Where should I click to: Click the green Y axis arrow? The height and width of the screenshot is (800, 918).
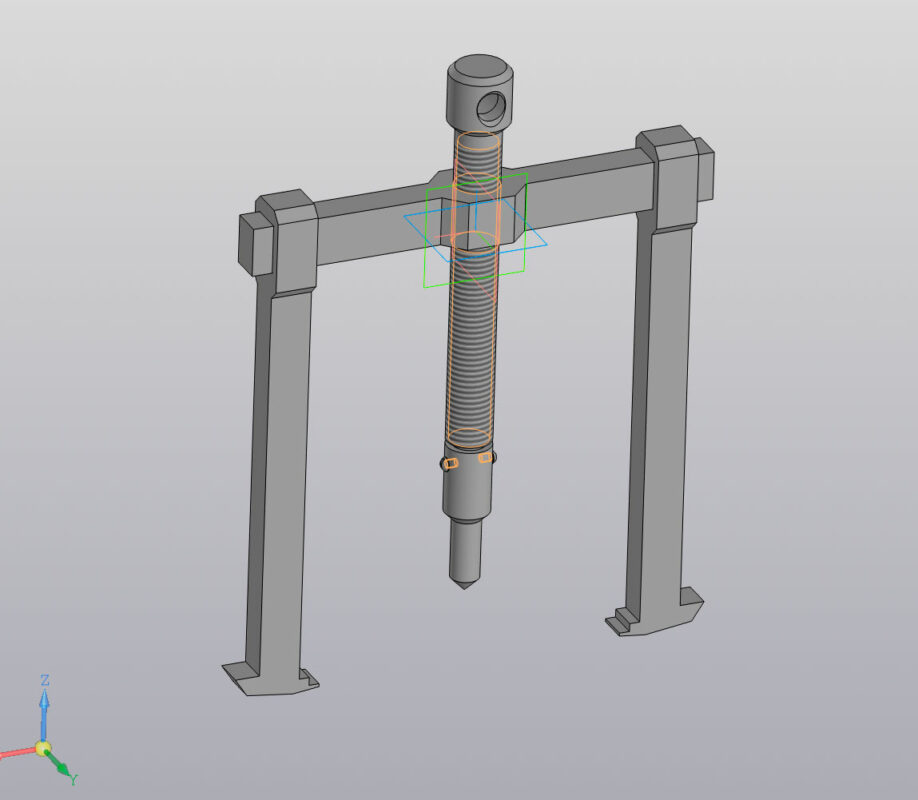(x=60, y=767)
